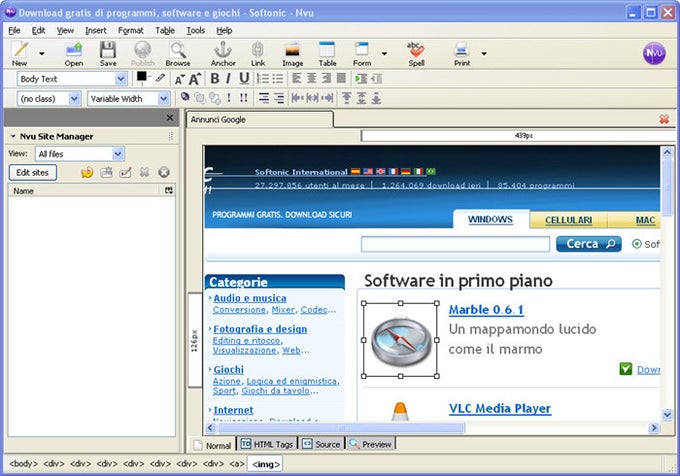
Task: Select the <img> tag in status bar
Action: 265,464
